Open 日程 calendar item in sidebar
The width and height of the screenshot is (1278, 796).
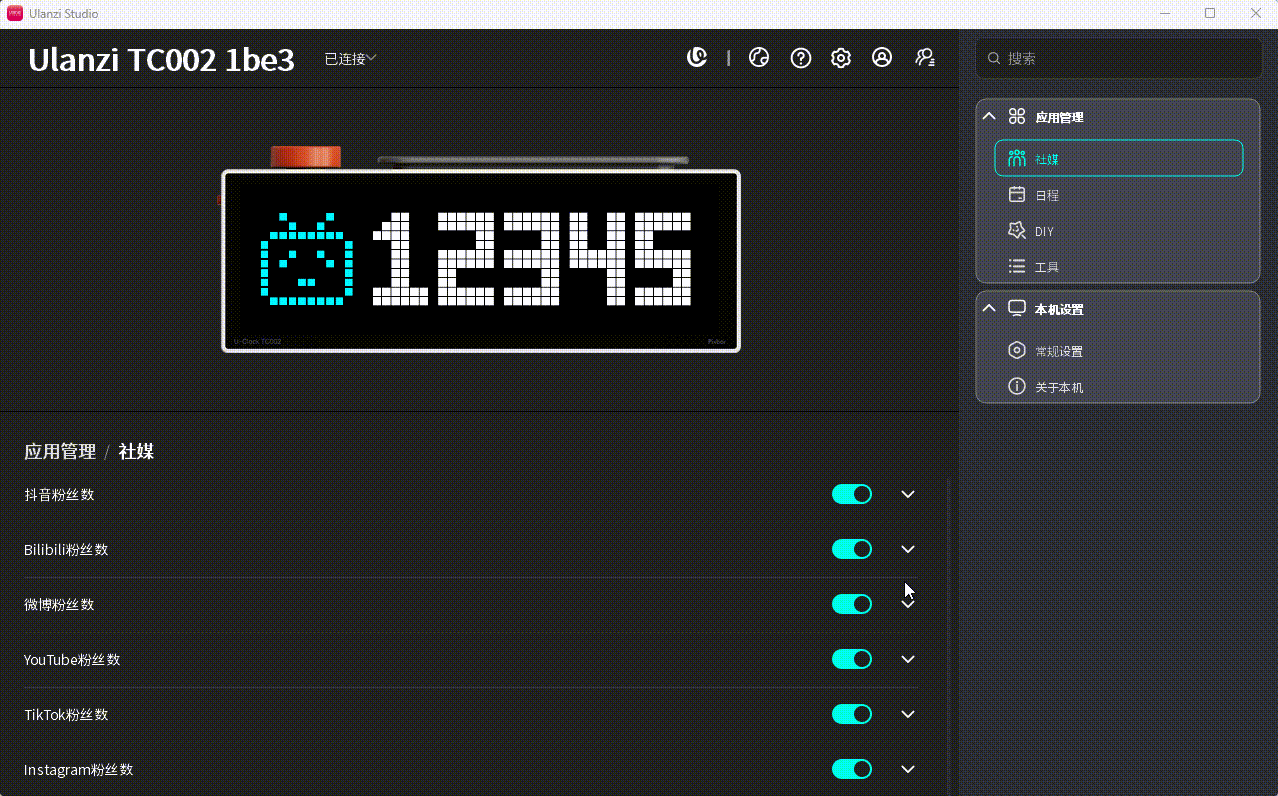1118,195
